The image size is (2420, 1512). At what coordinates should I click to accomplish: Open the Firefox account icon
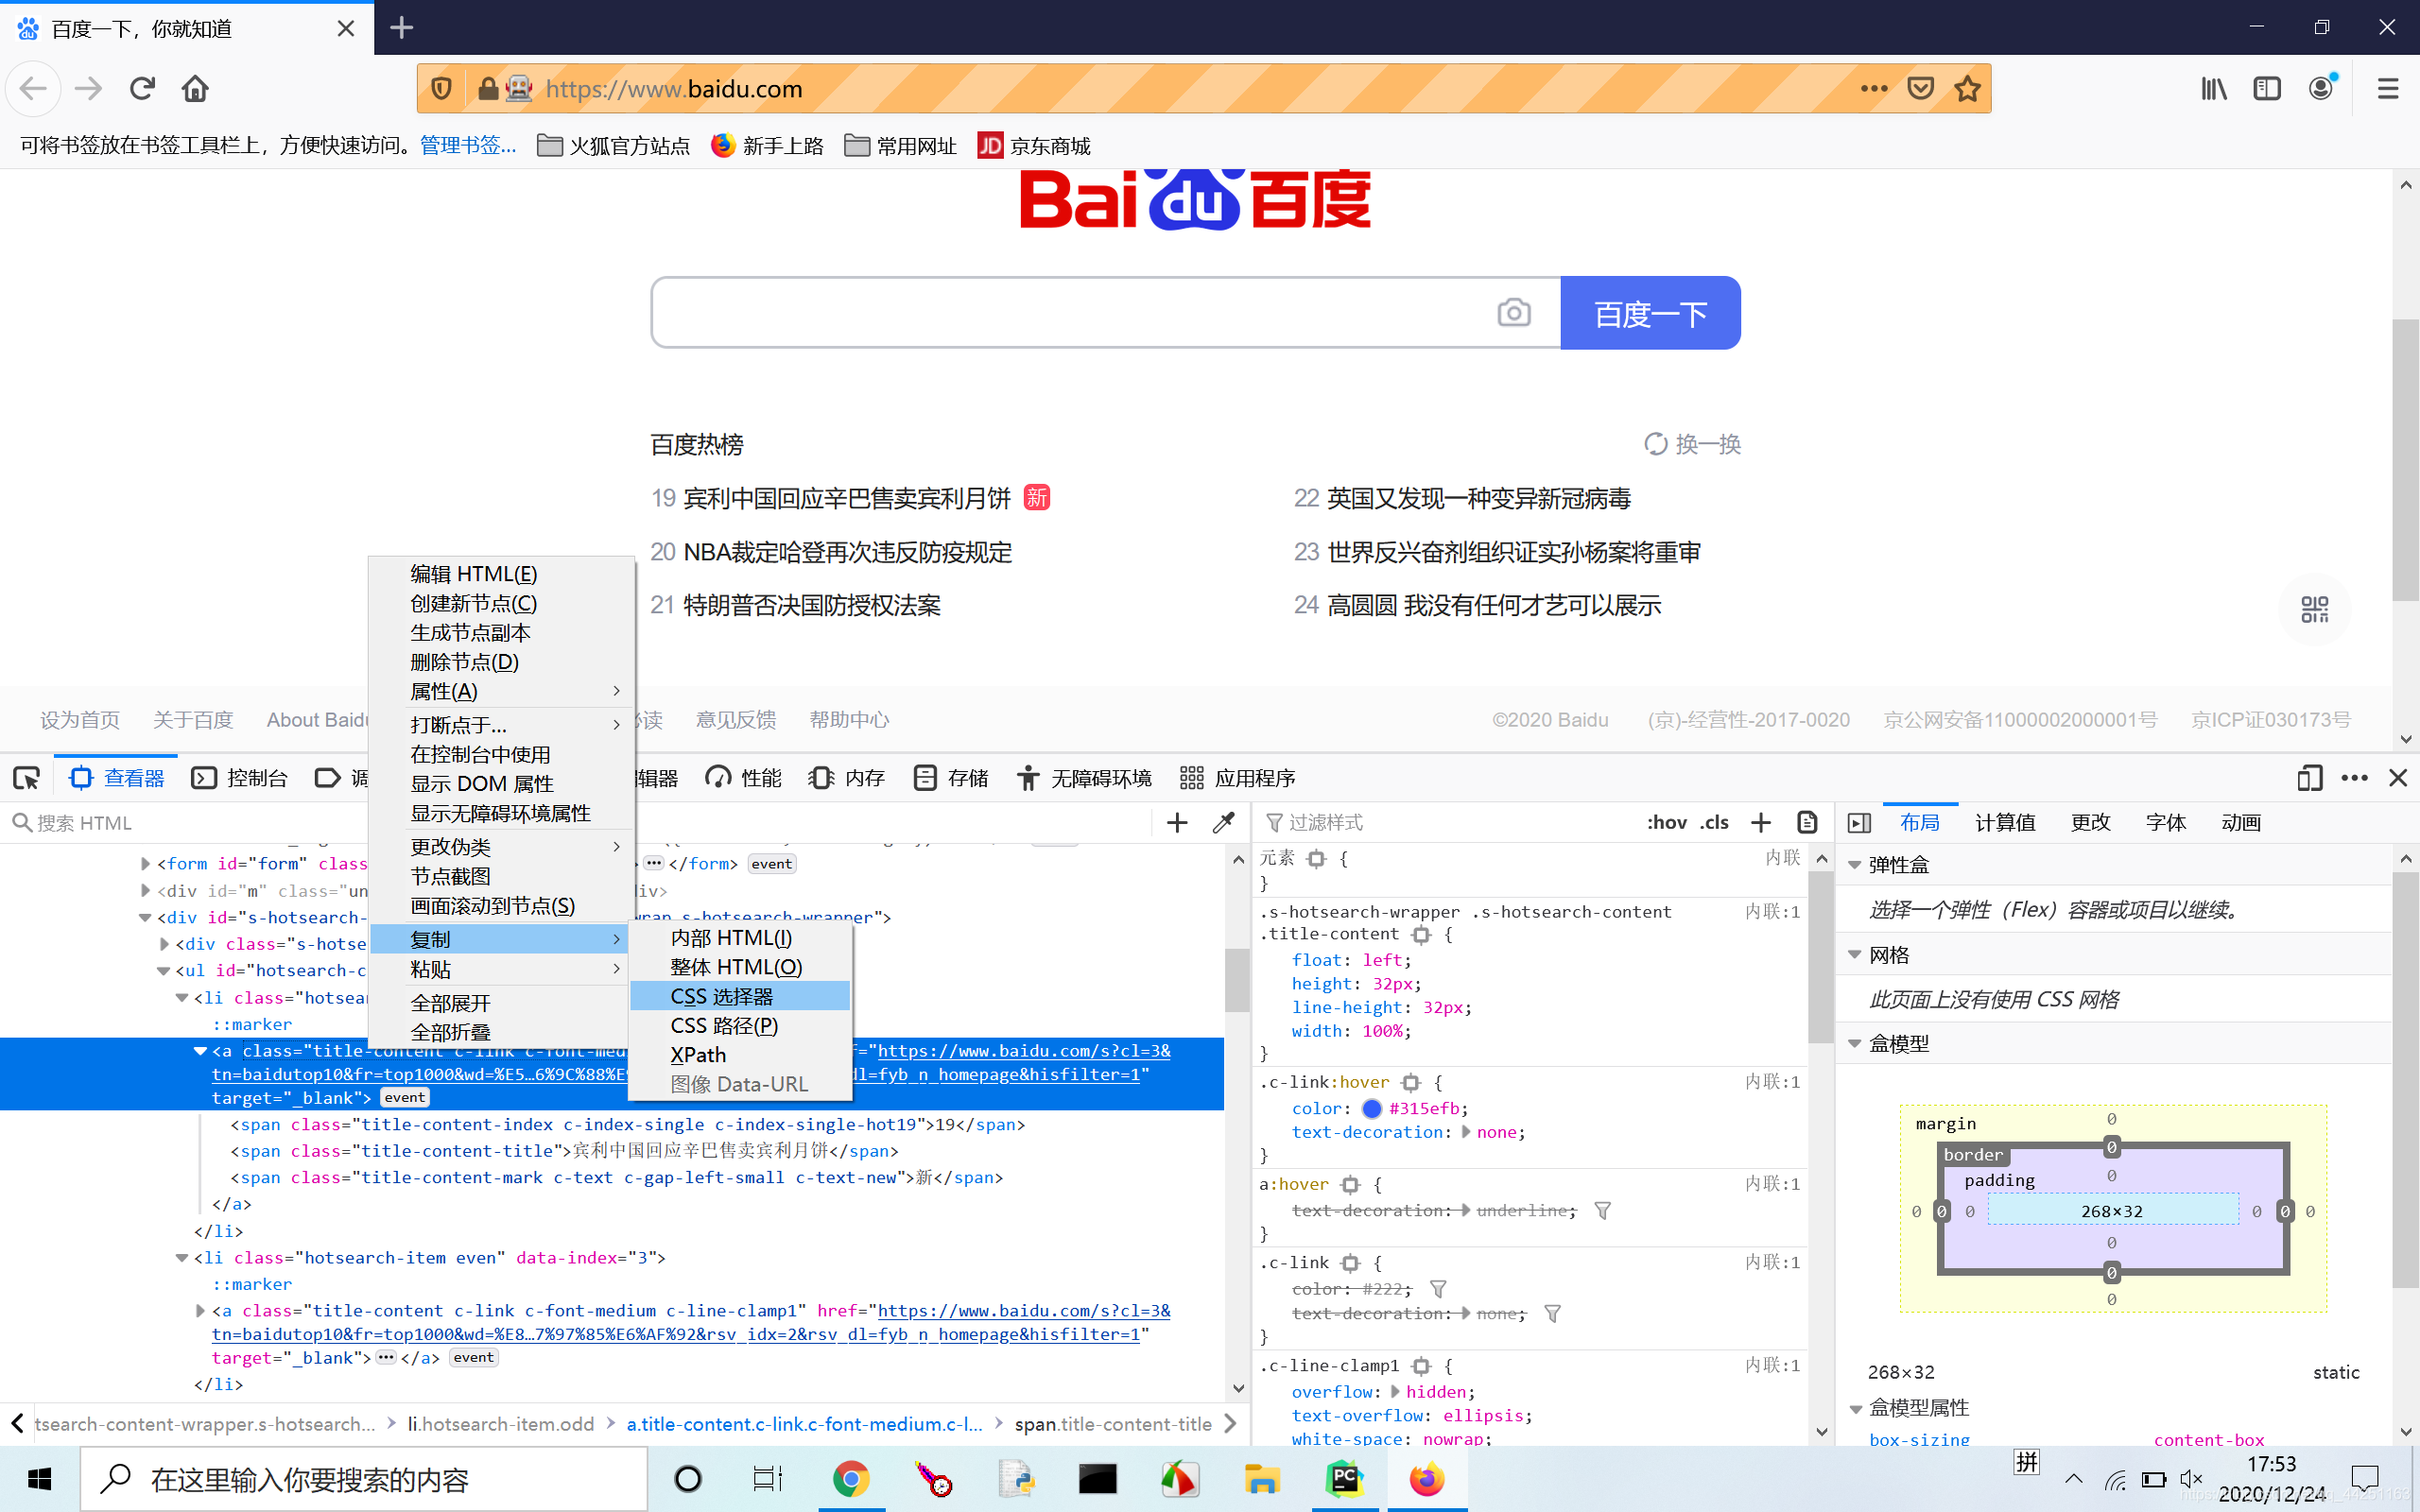tap(2321, 88)
